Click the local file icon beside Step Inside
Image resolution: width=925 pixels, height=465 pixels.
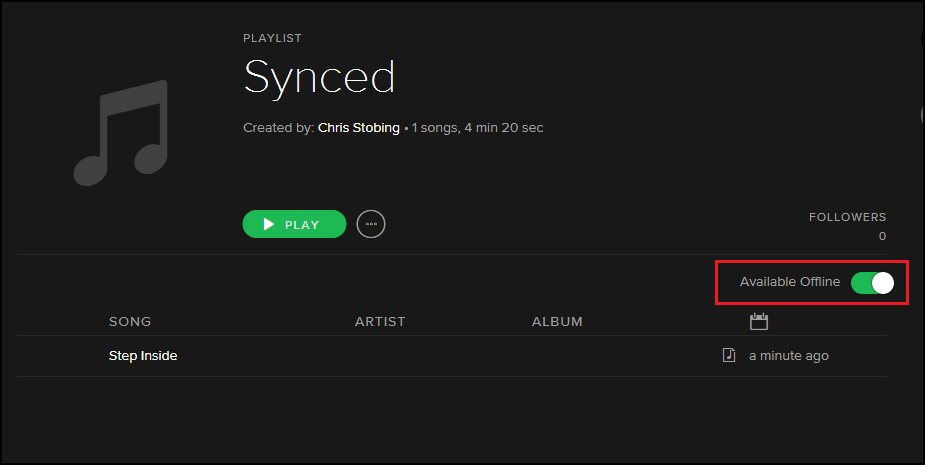click(x=729, y=355)
